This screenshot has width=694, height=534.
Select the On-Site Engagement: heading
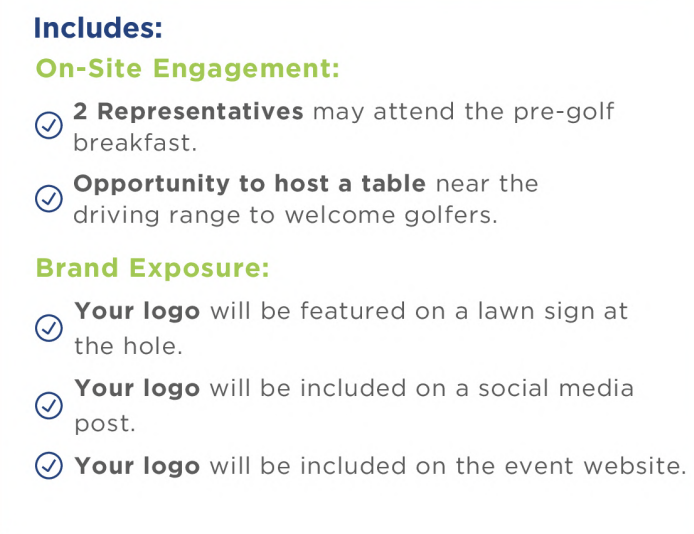tap(188, 69)
